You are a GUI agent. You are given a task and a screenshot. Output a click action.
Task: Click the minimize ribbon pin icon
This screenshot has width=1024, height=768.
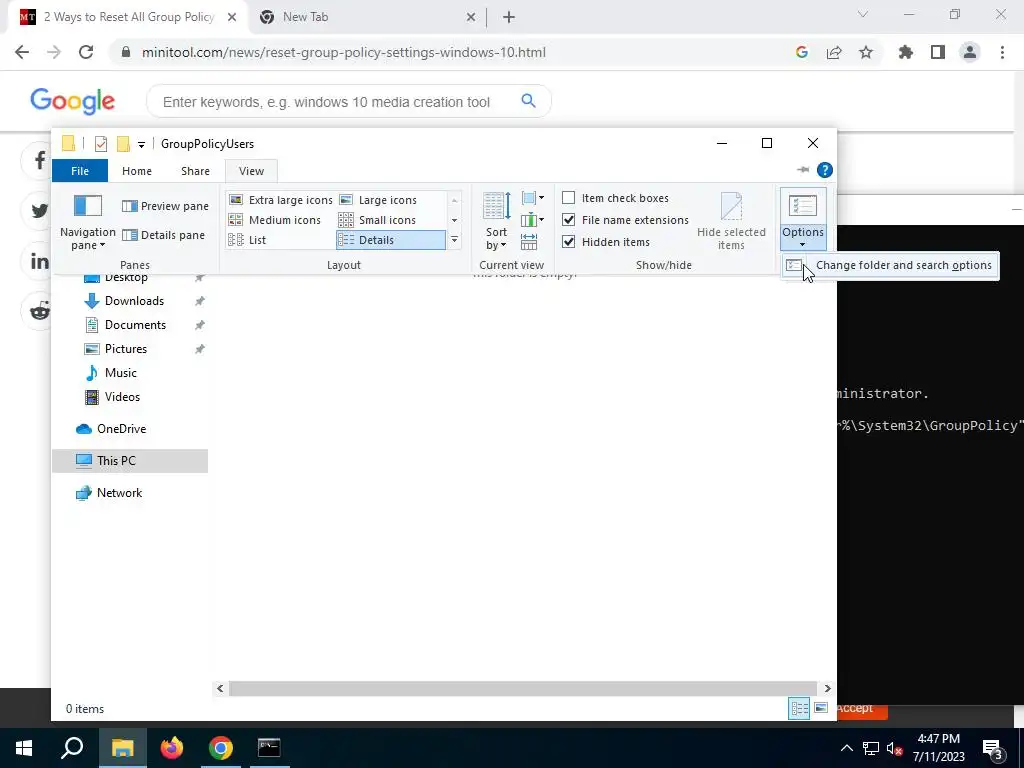[803, 170]
